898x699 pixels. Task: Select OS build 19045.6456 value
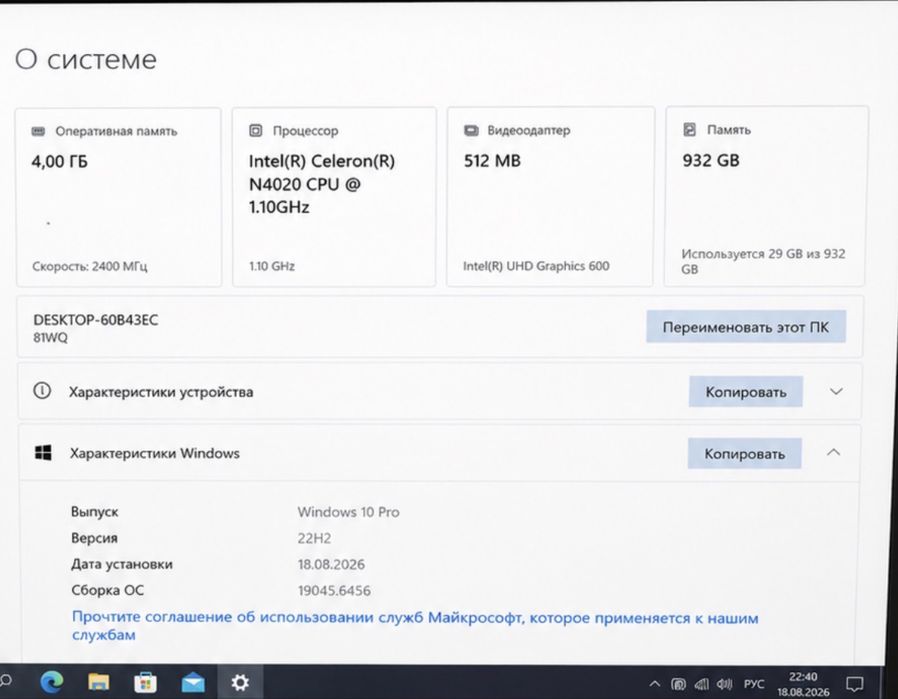coord(334,590)
